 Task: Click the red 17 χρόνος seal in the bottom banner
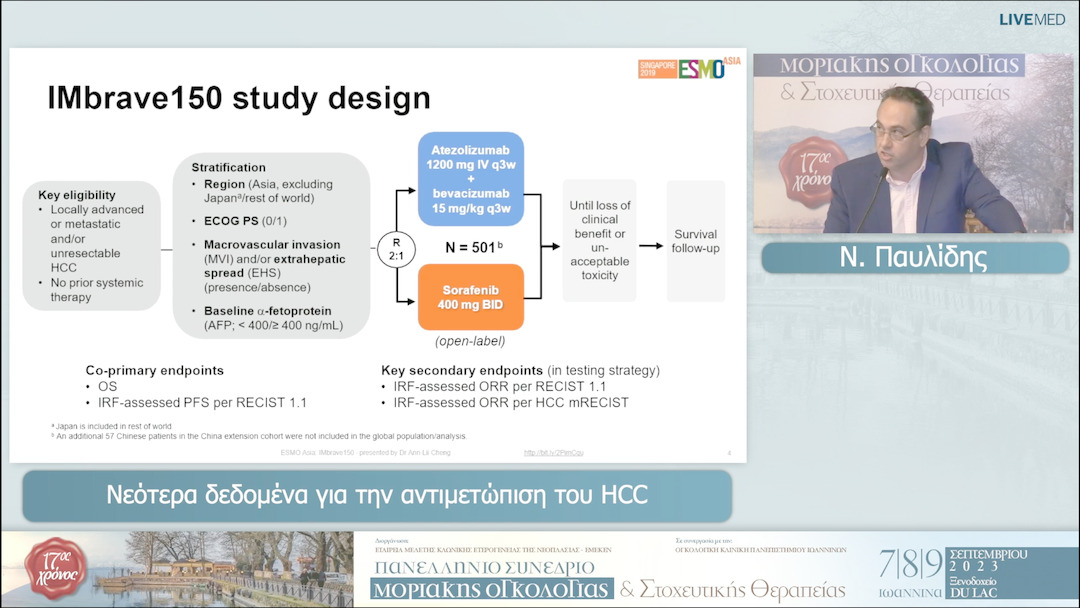pyautogui.click(x=56, y=568)
